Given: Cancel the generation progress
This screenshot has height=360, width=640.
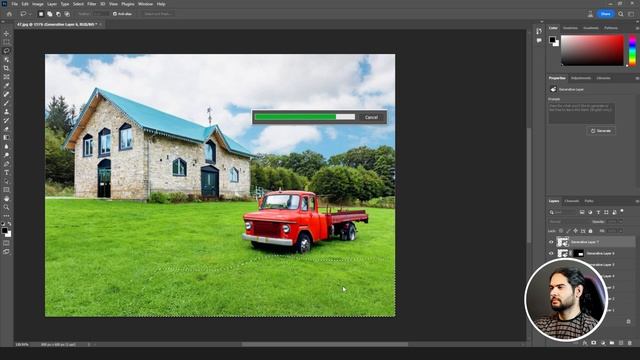Looking at the screenshot, I should tap(371, 117).
